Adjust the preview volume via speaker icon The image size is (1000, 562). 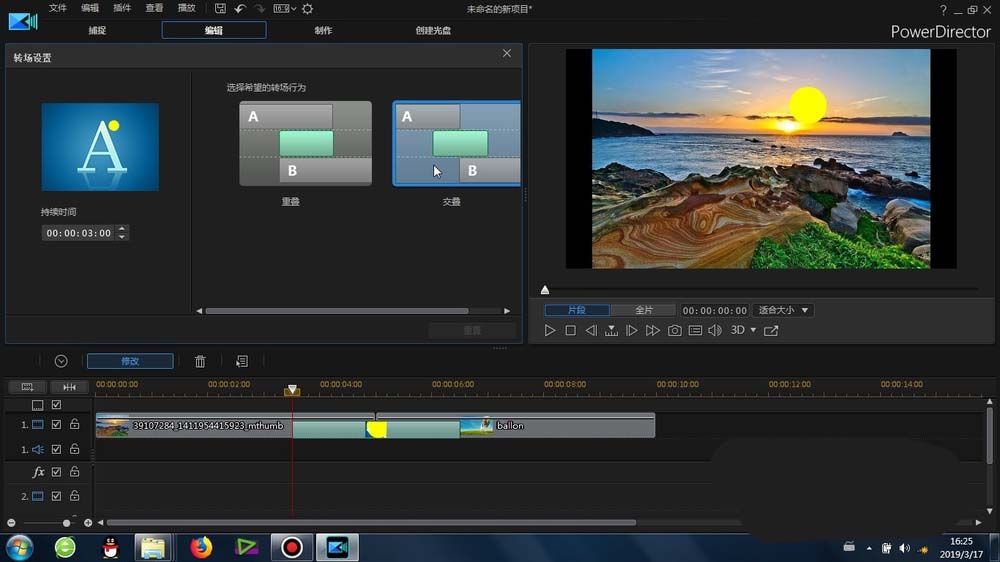[x=715, y=330]
